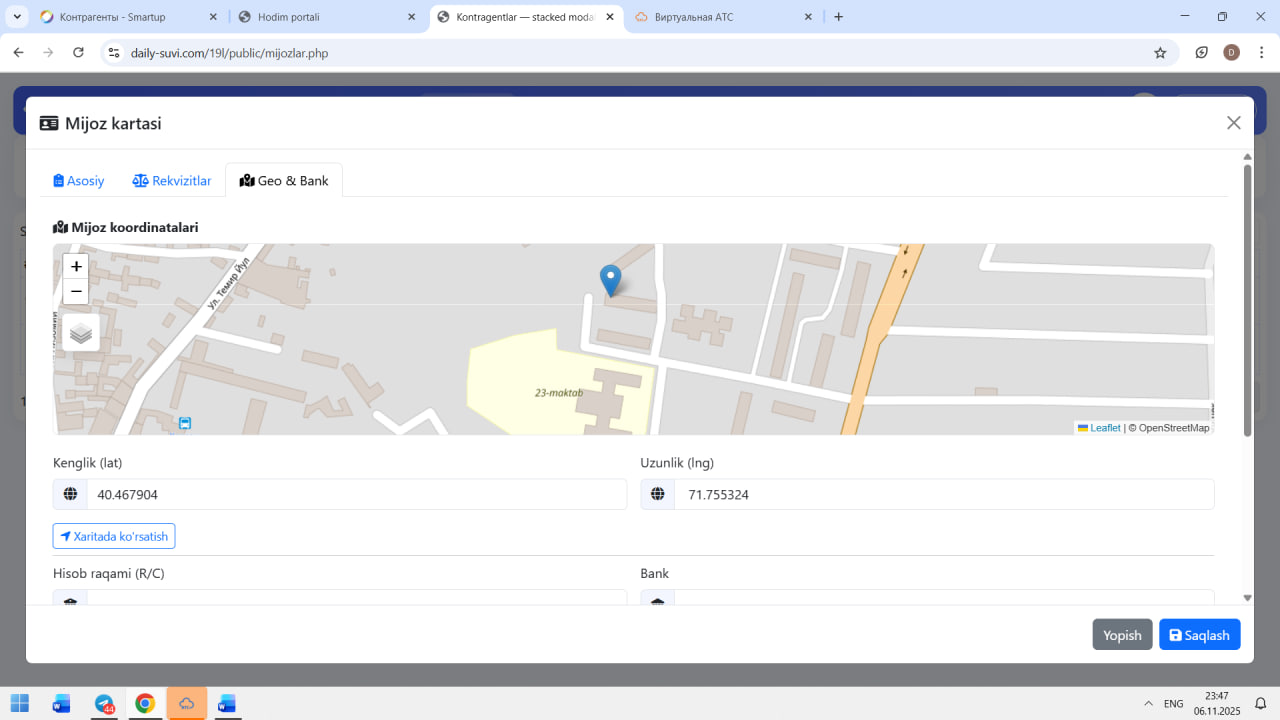The width and height of the screenshot is (1280, 720).
Task: Click the Uzunlik (lng) input field
Action: [943, 494]
